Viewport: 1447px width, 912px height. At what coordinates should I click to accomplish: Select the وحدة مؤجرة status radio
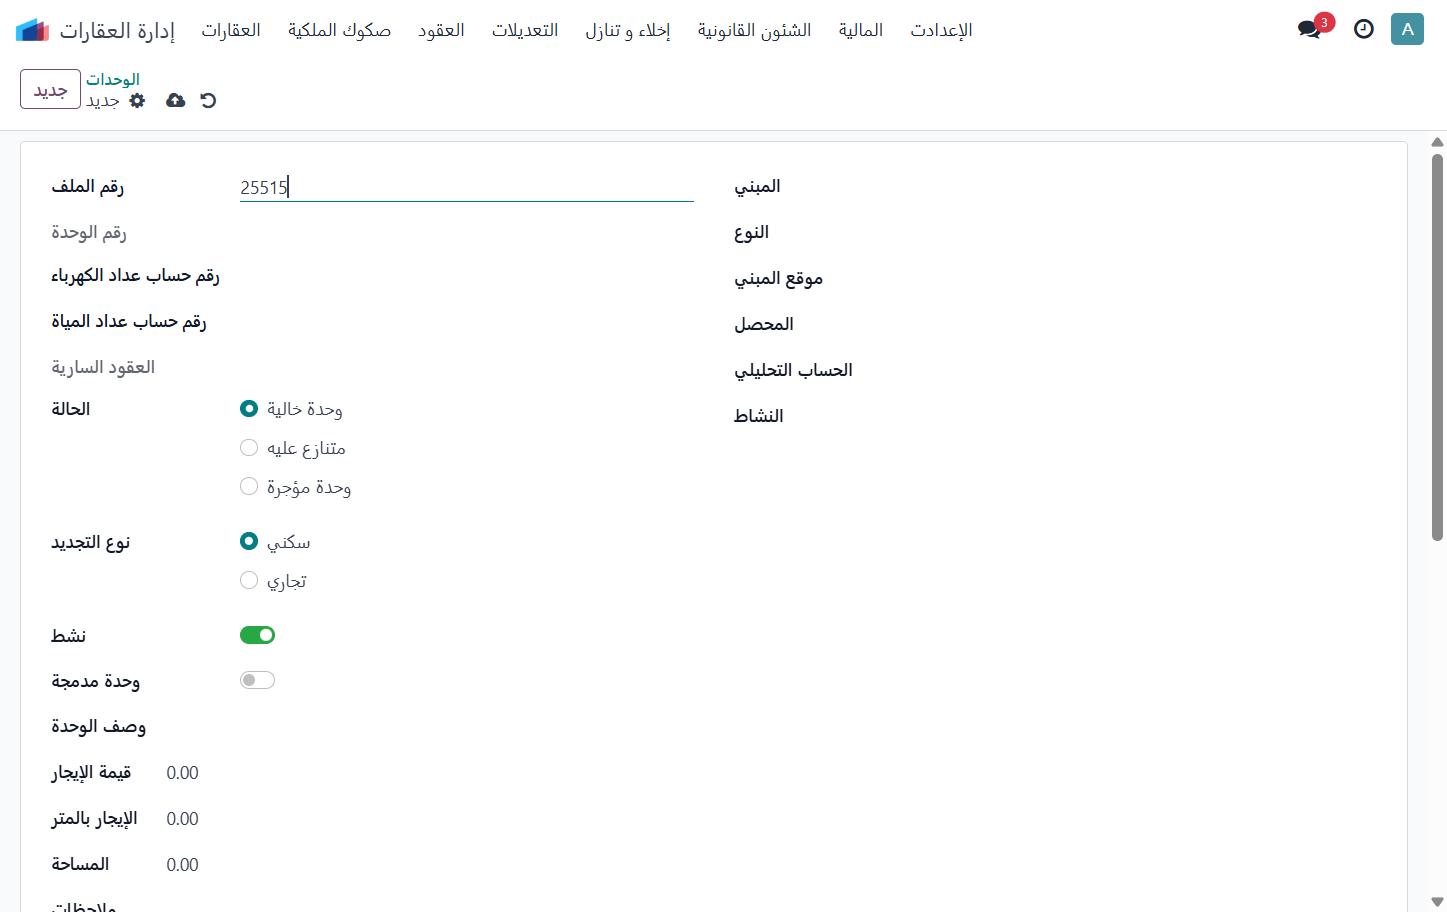coord(249,486)
